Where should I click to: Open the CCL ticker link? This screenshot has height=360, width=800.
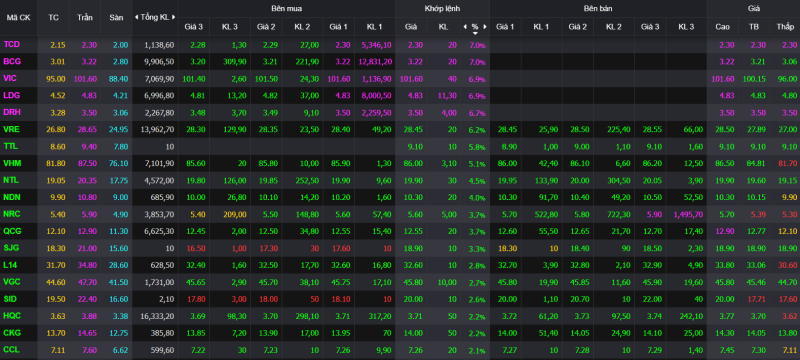11,349
